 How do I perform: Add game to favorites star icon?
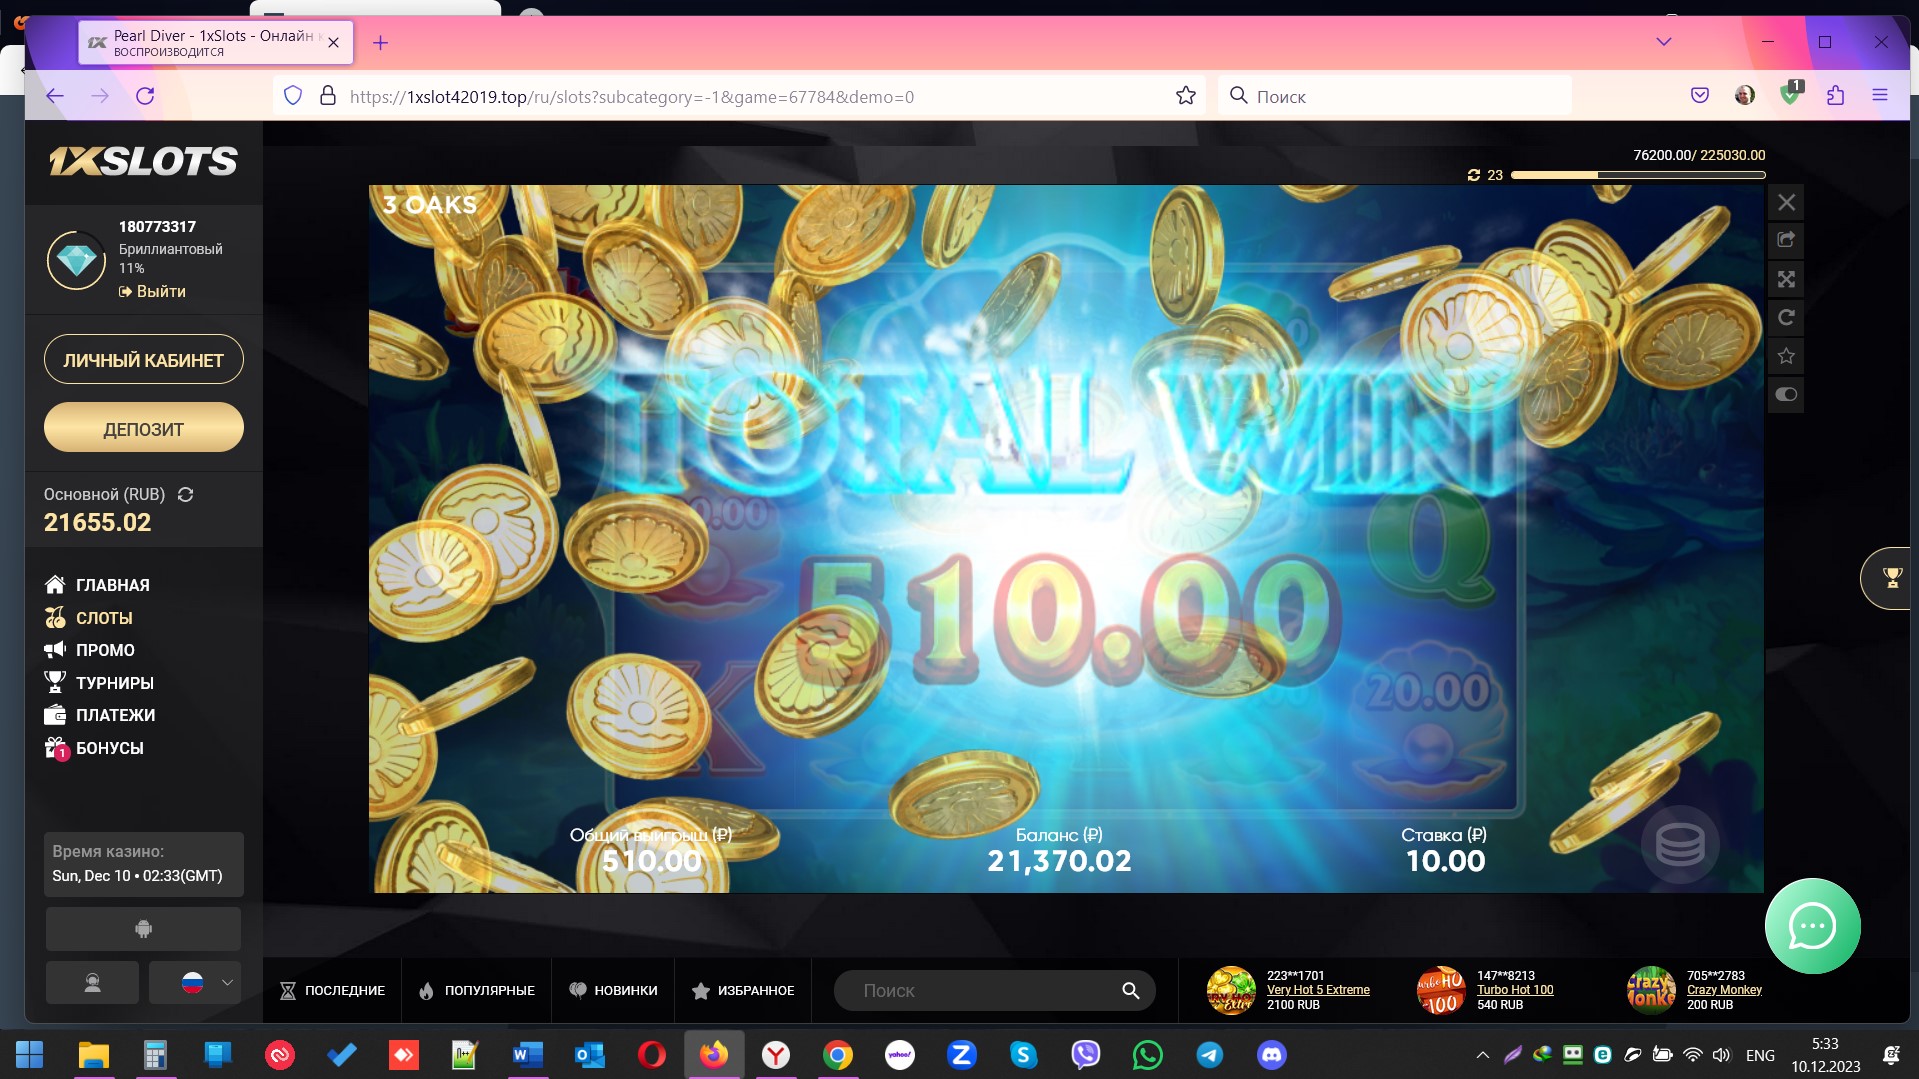(x=1786, y=356)
